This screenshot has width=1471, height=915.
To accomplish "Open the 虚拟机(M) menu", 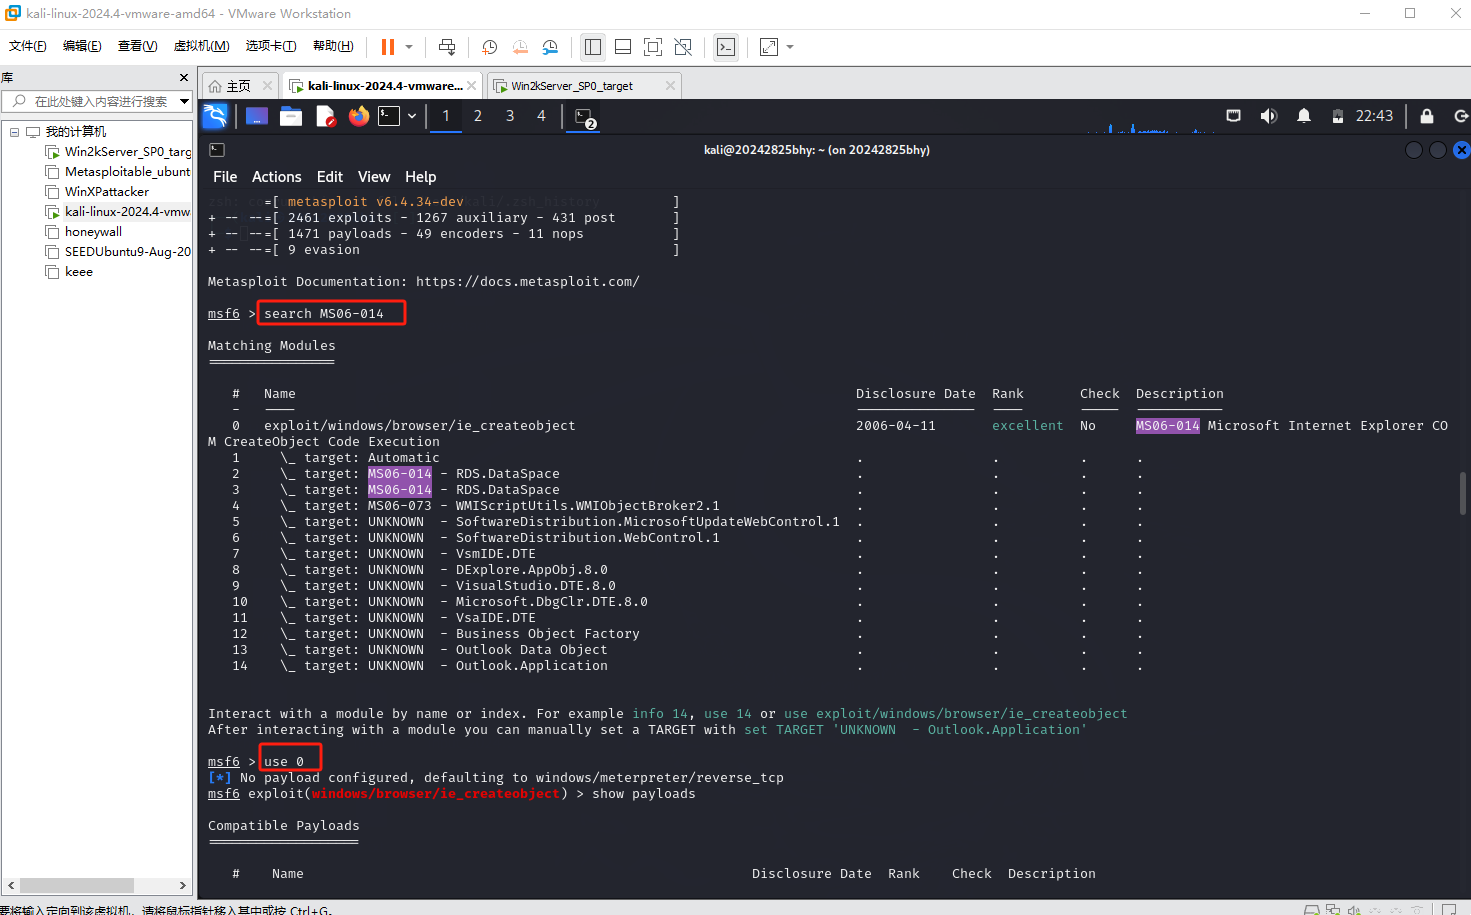I will pos(201,46).
